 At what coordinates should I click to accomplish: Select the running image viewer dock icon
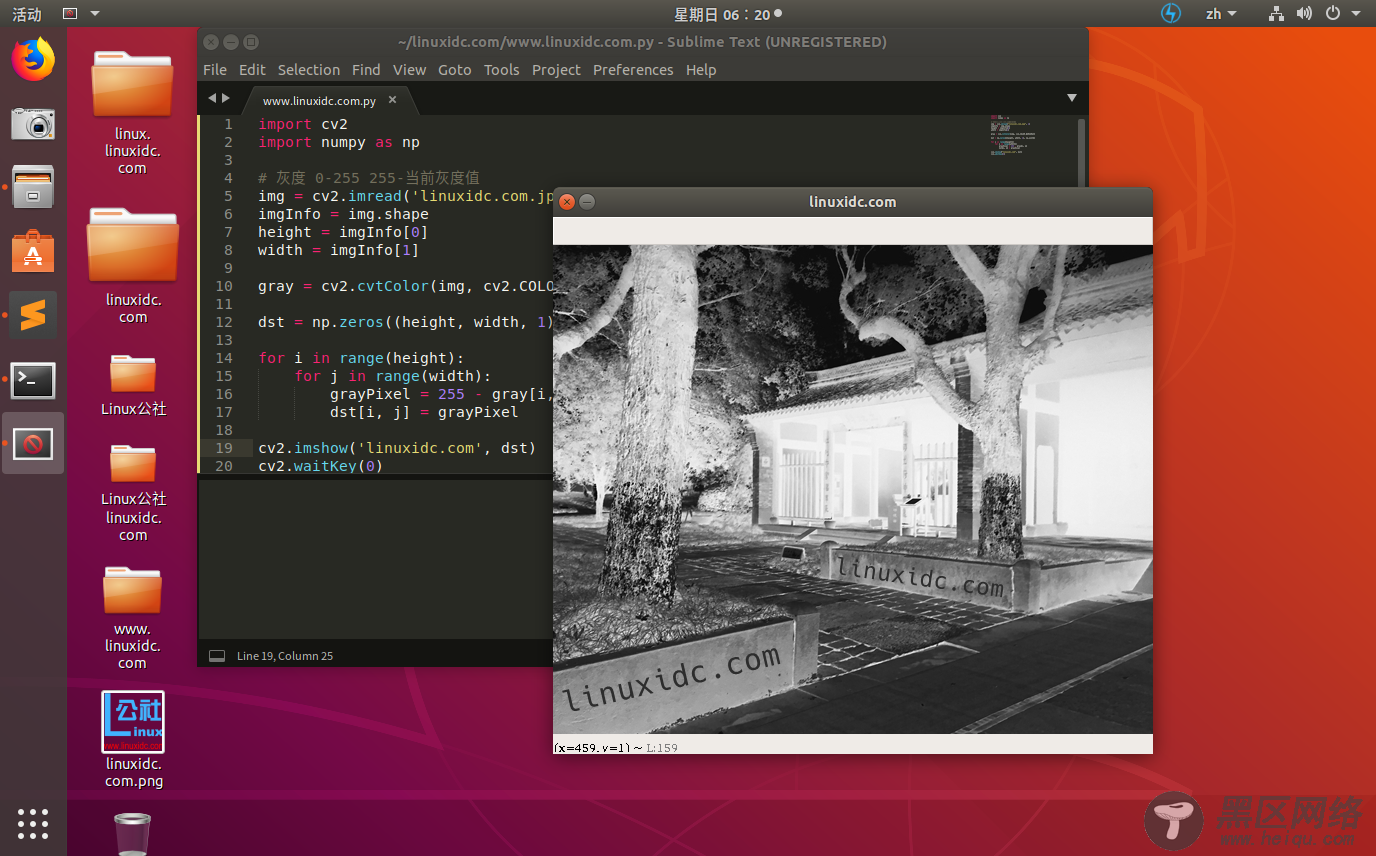pyautogui.click(x=33, y=443)
